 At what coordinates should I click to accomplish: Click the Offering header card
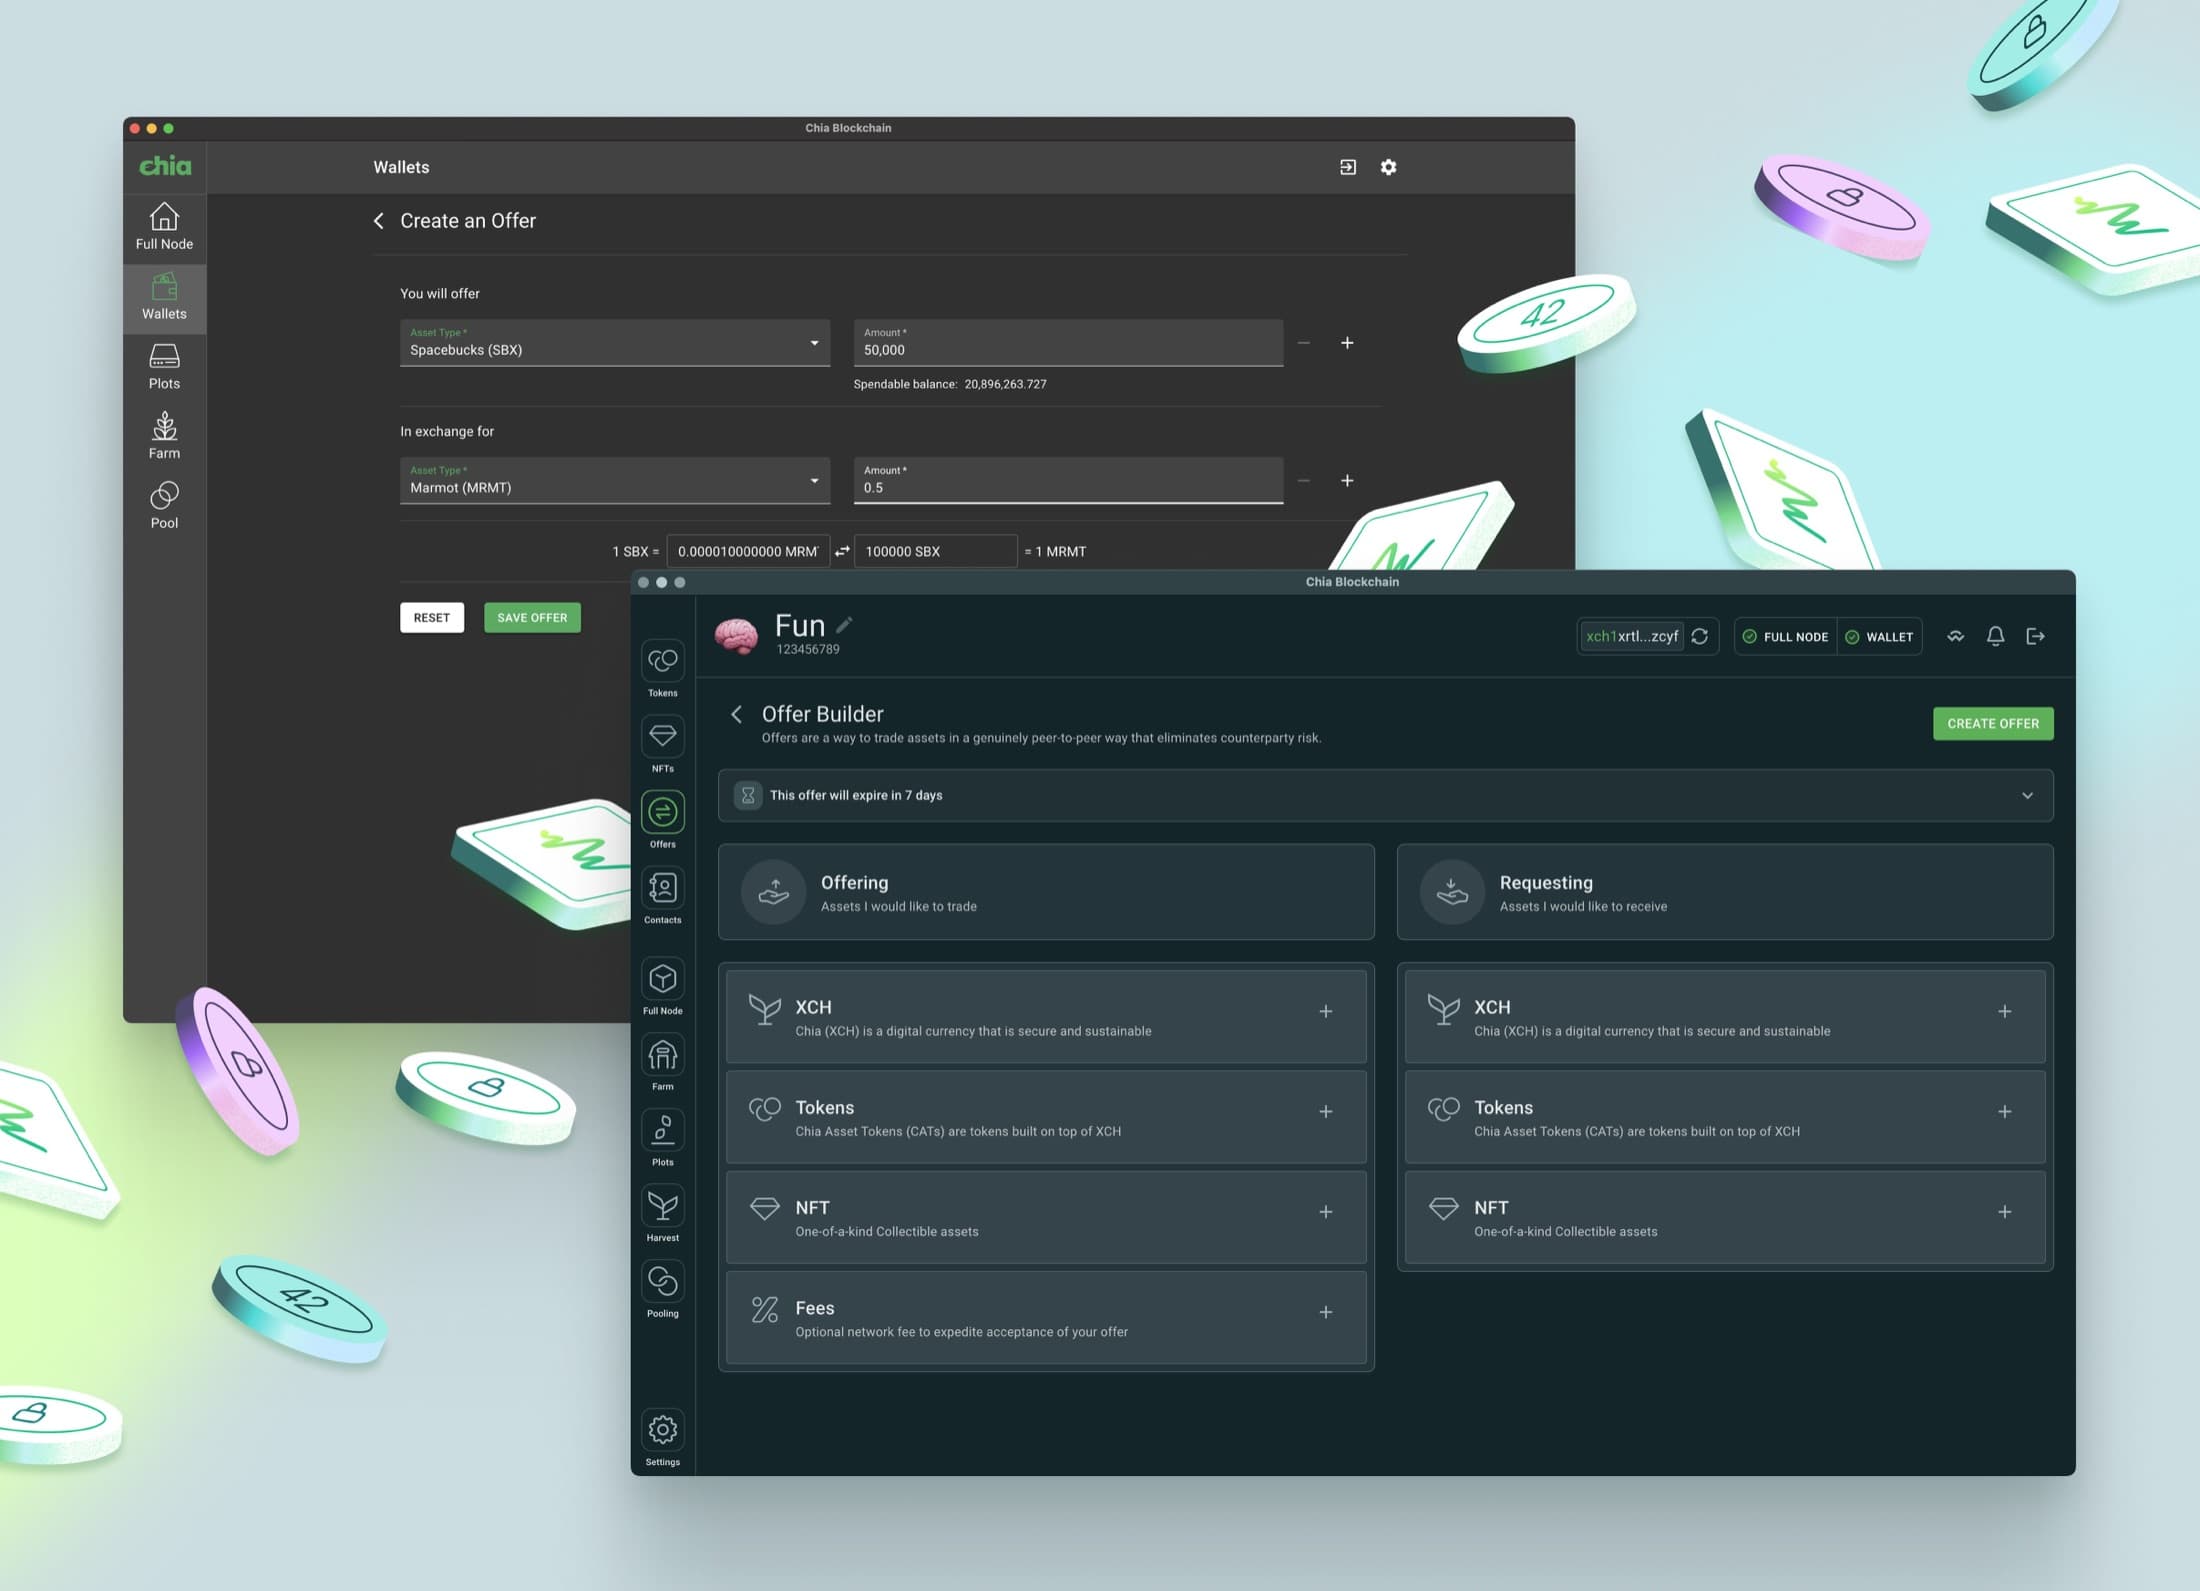click(1046, 892)
